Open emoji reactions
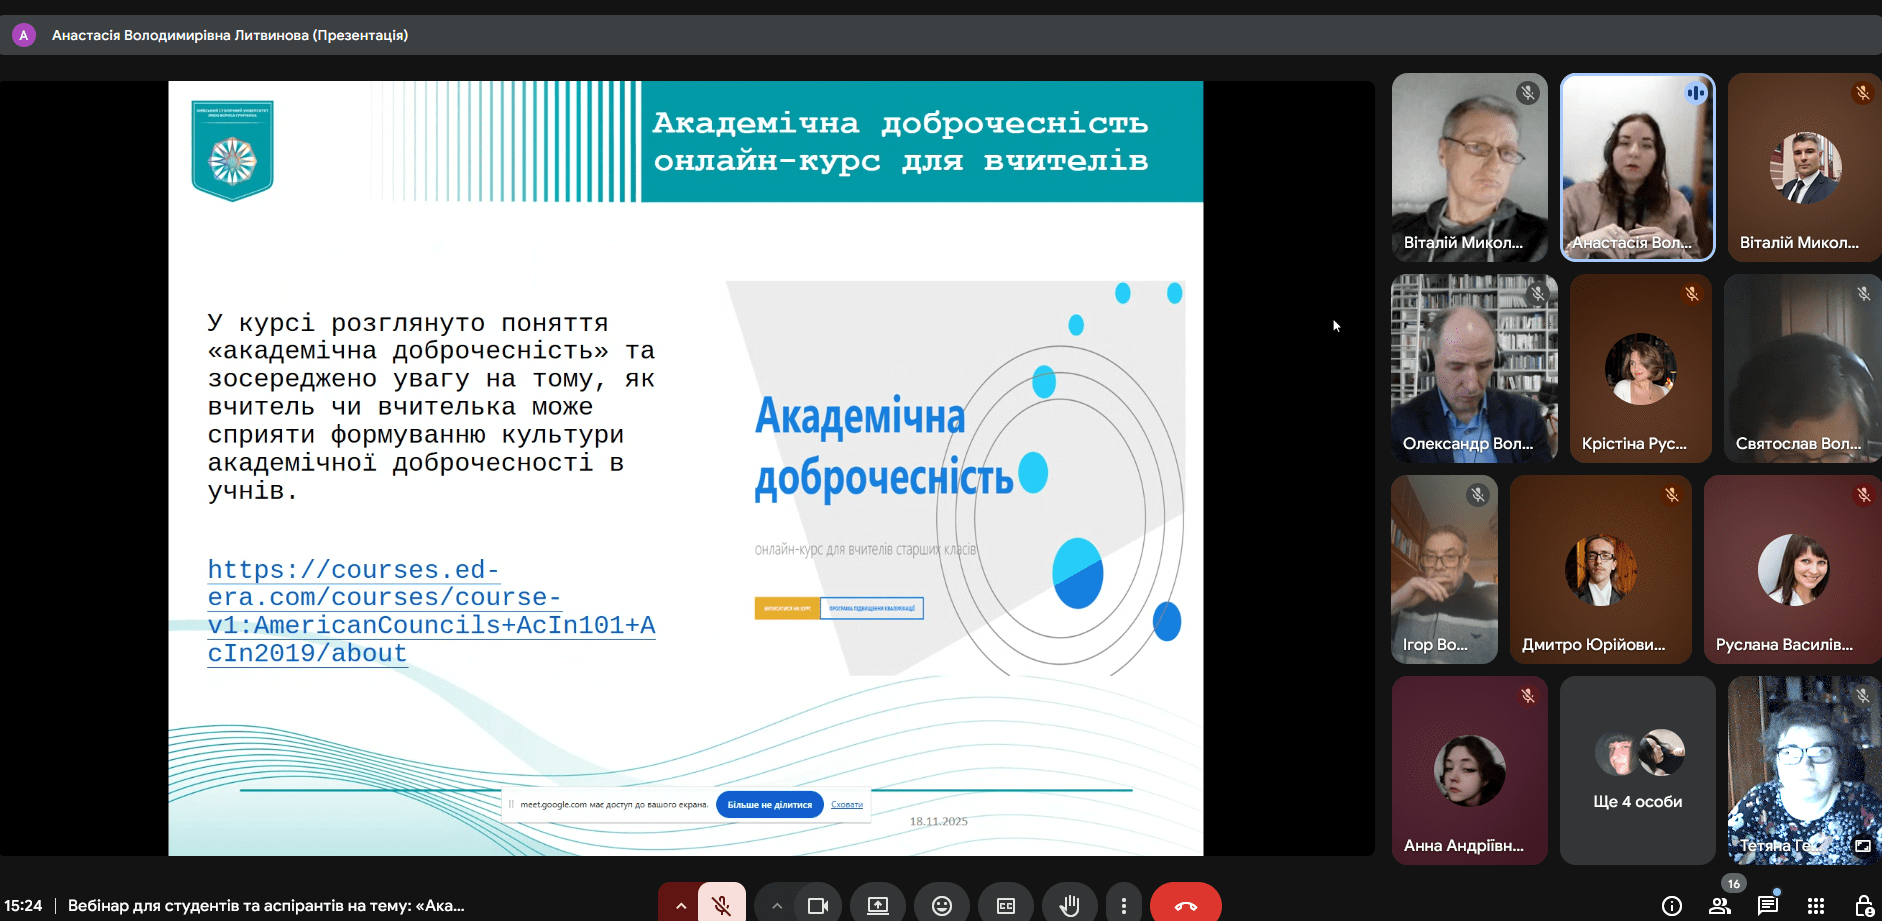Screen dimensions: 1882x921 [x=941, y=905]
